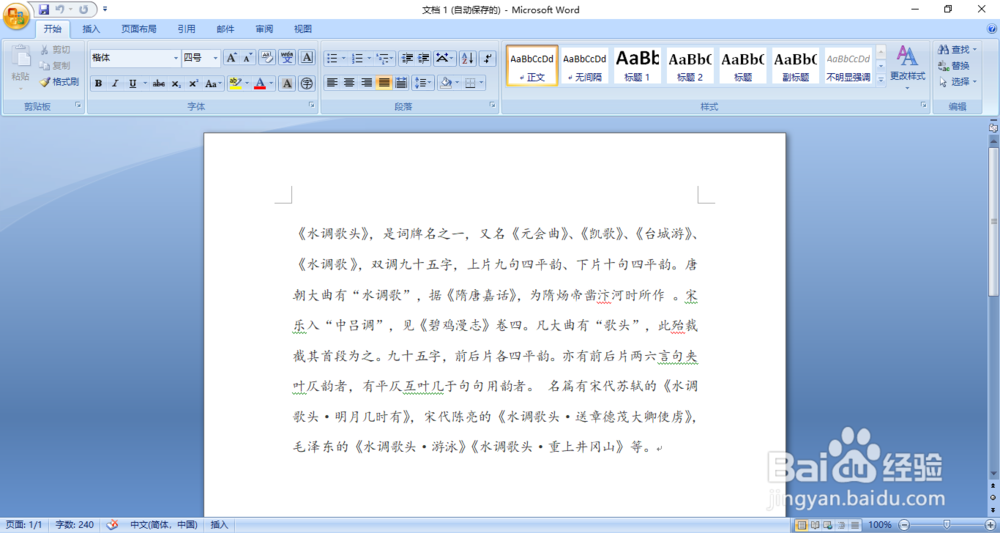The width and height of the screenshot is (1000, 533).
Task: Click the word count (字数: 240) indicator
Action: click(75, 525)
